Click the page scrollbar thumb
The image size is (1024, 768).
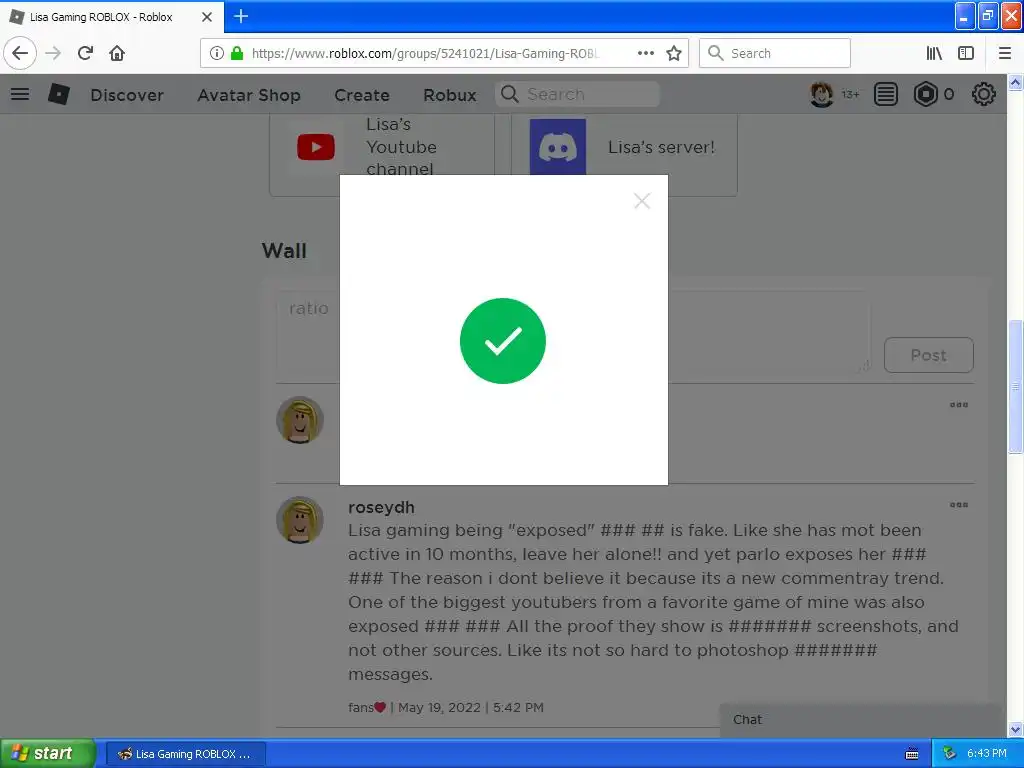pyautogui.click(x=1015, y=386)
